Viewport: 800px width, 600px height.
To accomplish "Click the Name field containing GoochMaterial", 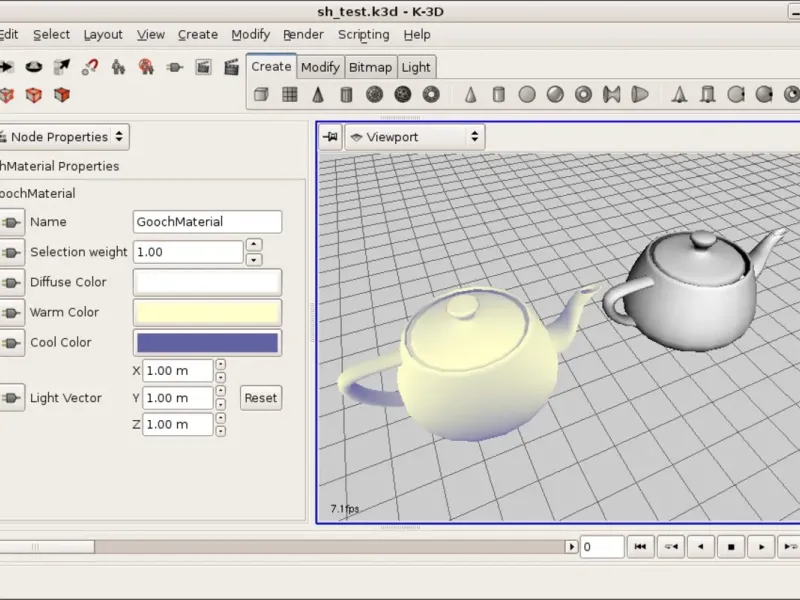I will (x=207, y=222).
